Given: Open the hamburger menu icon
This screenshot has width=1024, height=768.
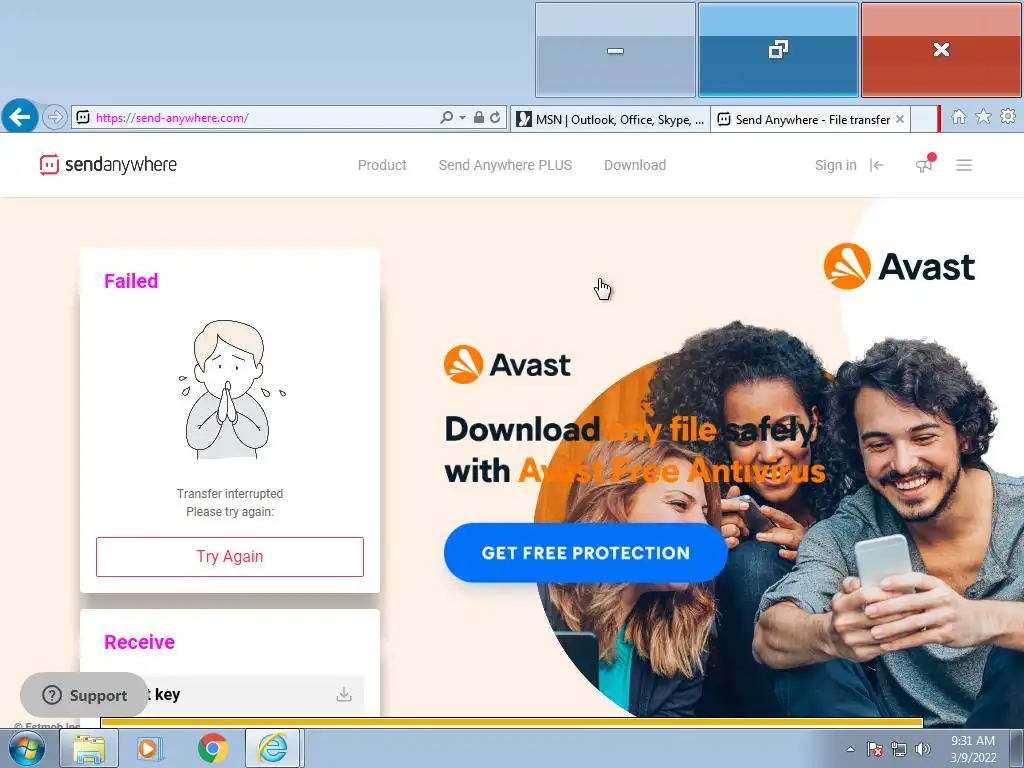Looking at the screenshot, I should (964, 165).
